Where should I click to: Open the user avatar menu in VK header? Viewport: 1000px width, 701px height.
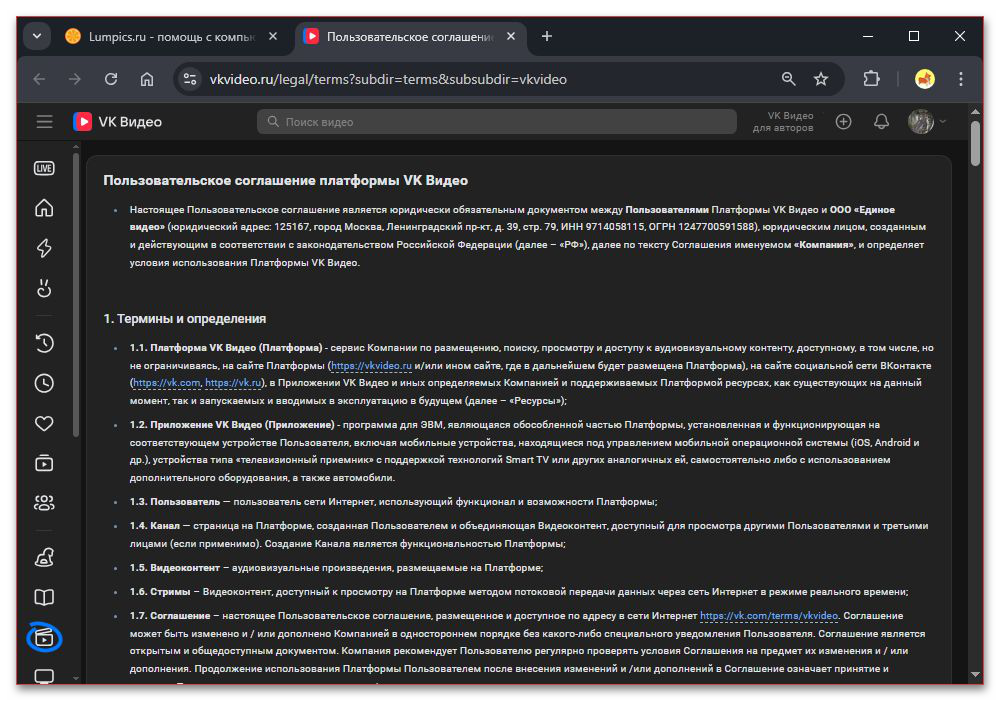(926, 121)
